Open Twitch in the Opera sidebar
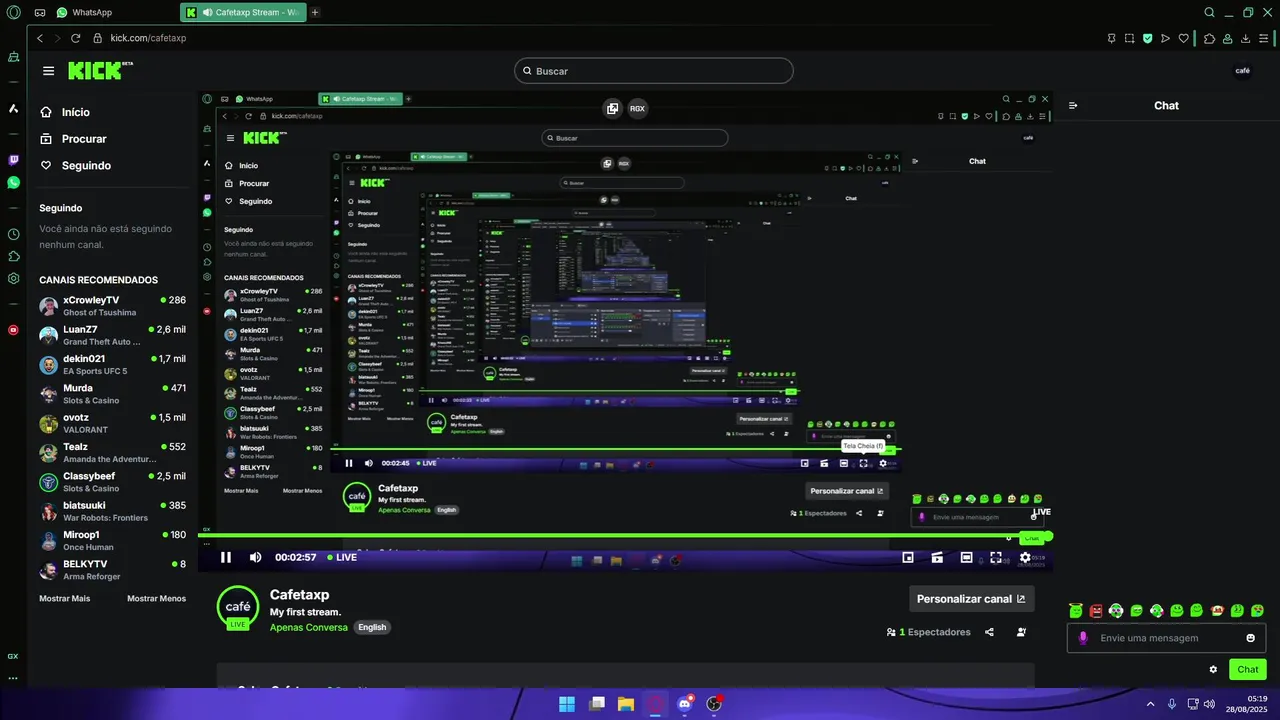 13,160
